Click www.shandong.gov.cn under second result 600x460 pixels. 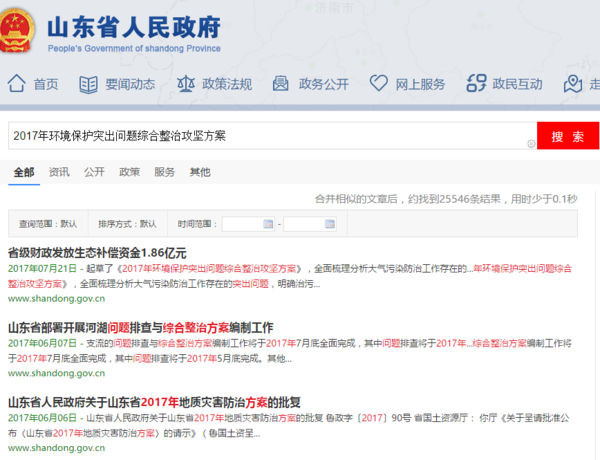click(56, 374)
